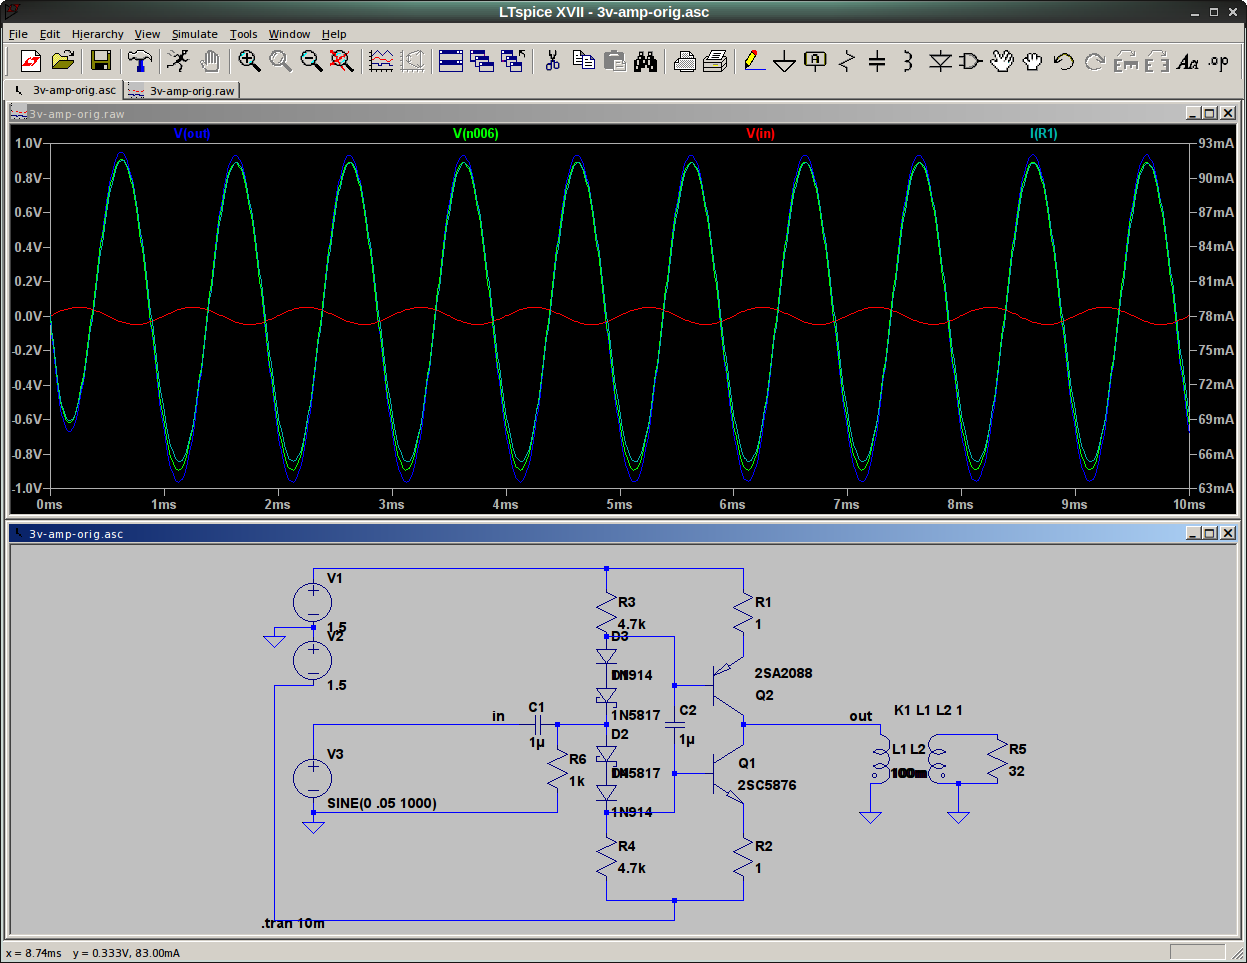Click the Zoom Full Extents crossed magnifier icon

click(x=342, y=61)
